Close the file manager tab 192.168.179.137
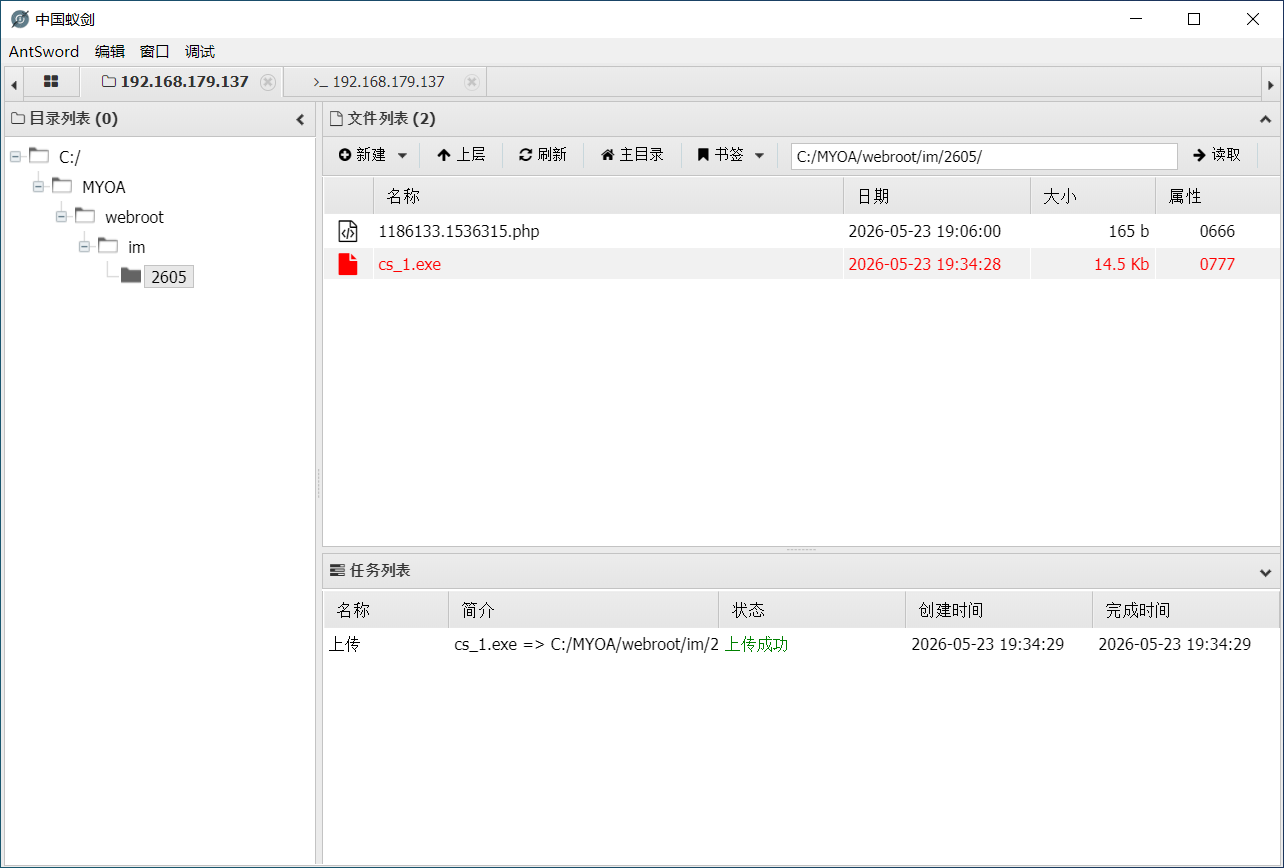The width and height of the screenshot is (1284, 868). point(268,82)
